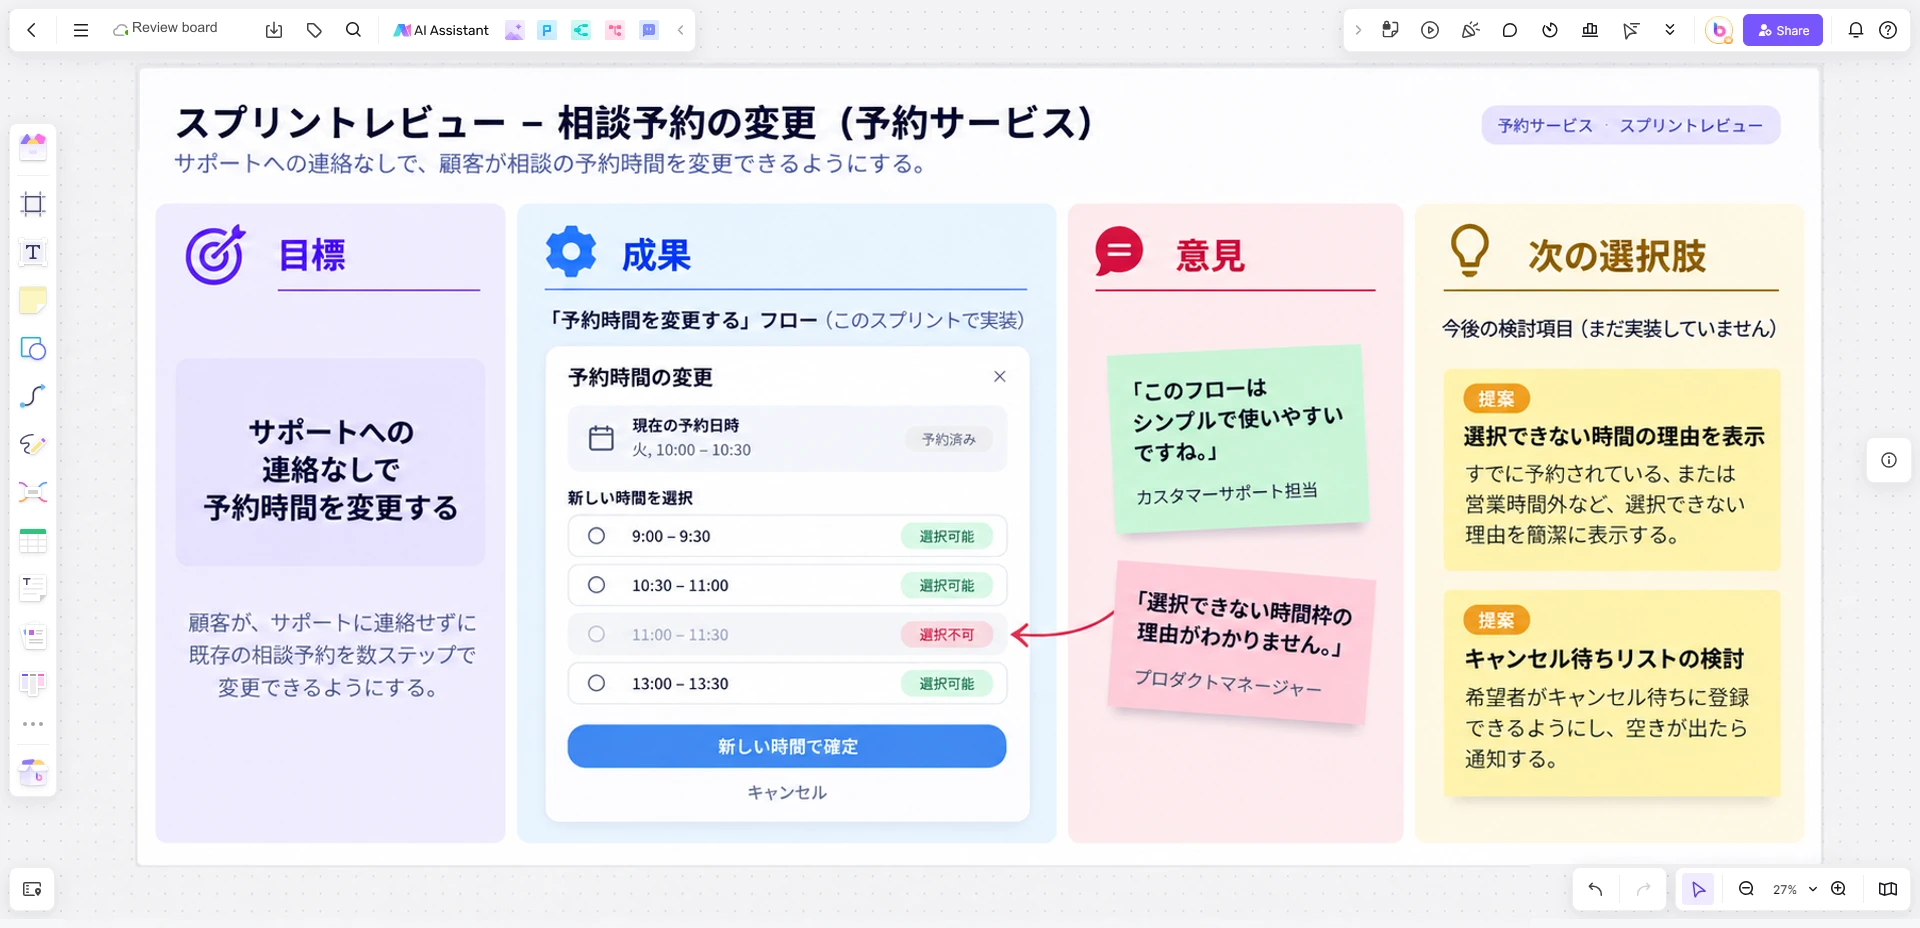This screenshot has width=1920, height=928.
Task: Start presentation with the play icon
Action: coord(1430,30)
